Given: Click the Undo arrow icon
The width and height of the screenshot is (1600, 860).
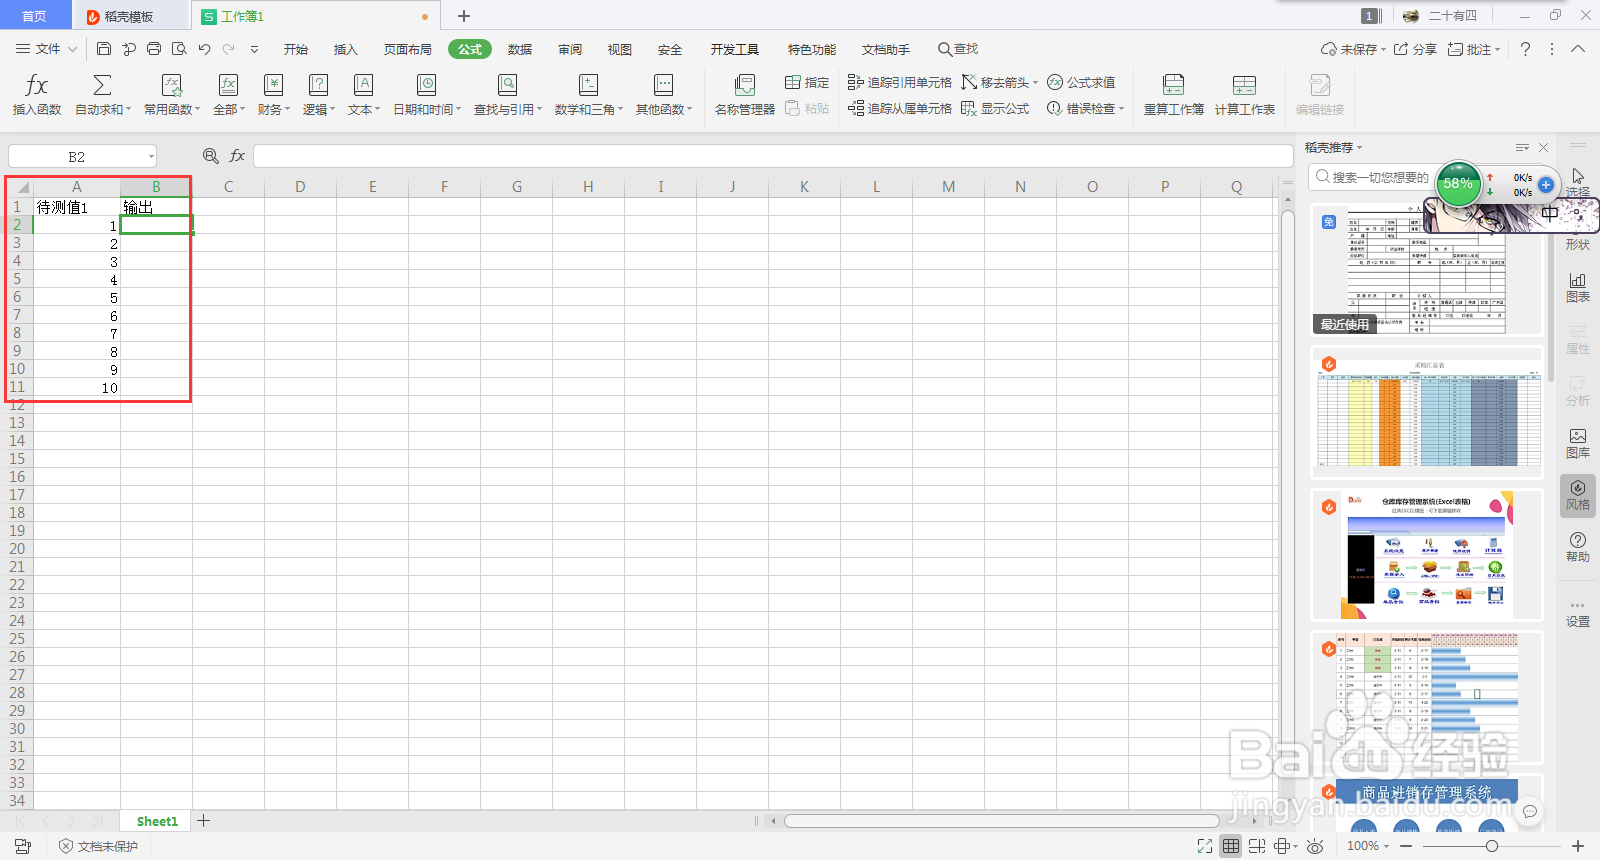Looking at the screenshot, I should pos(204,48).
